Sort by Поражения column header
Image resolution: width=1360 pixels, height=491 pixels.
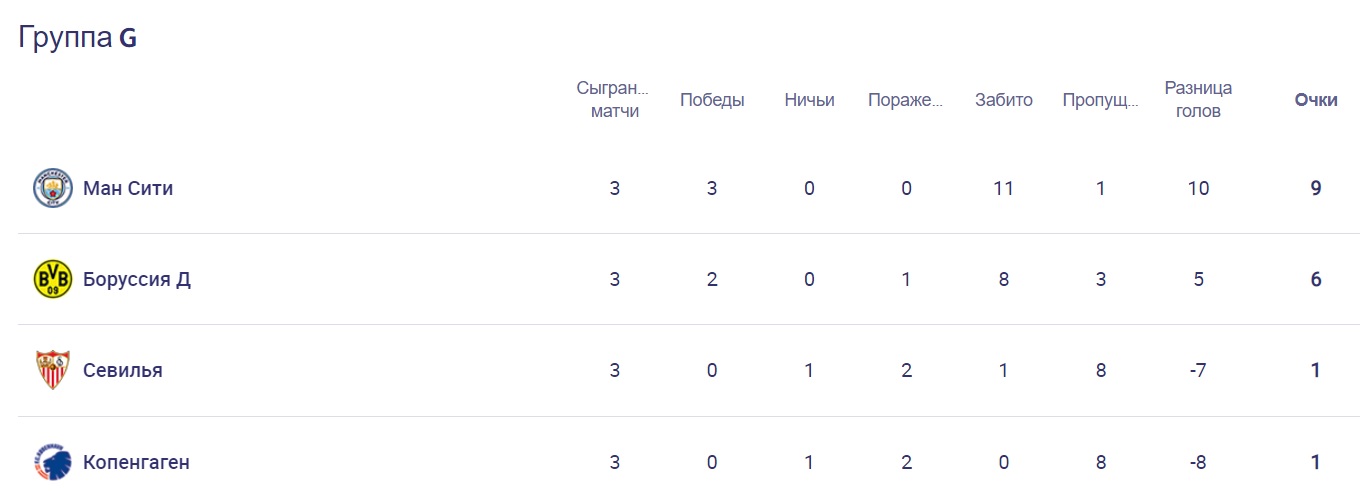click(x=906, y=100)
